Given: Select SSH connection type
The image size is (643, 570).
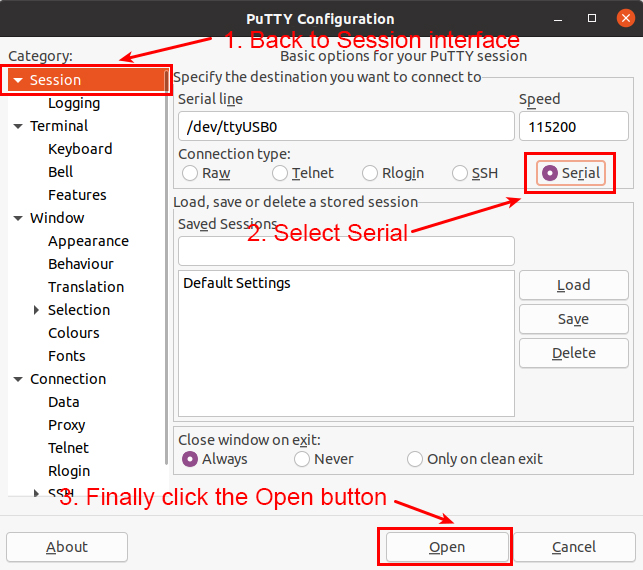Looking at the screenshot, I should click(475, 173).
